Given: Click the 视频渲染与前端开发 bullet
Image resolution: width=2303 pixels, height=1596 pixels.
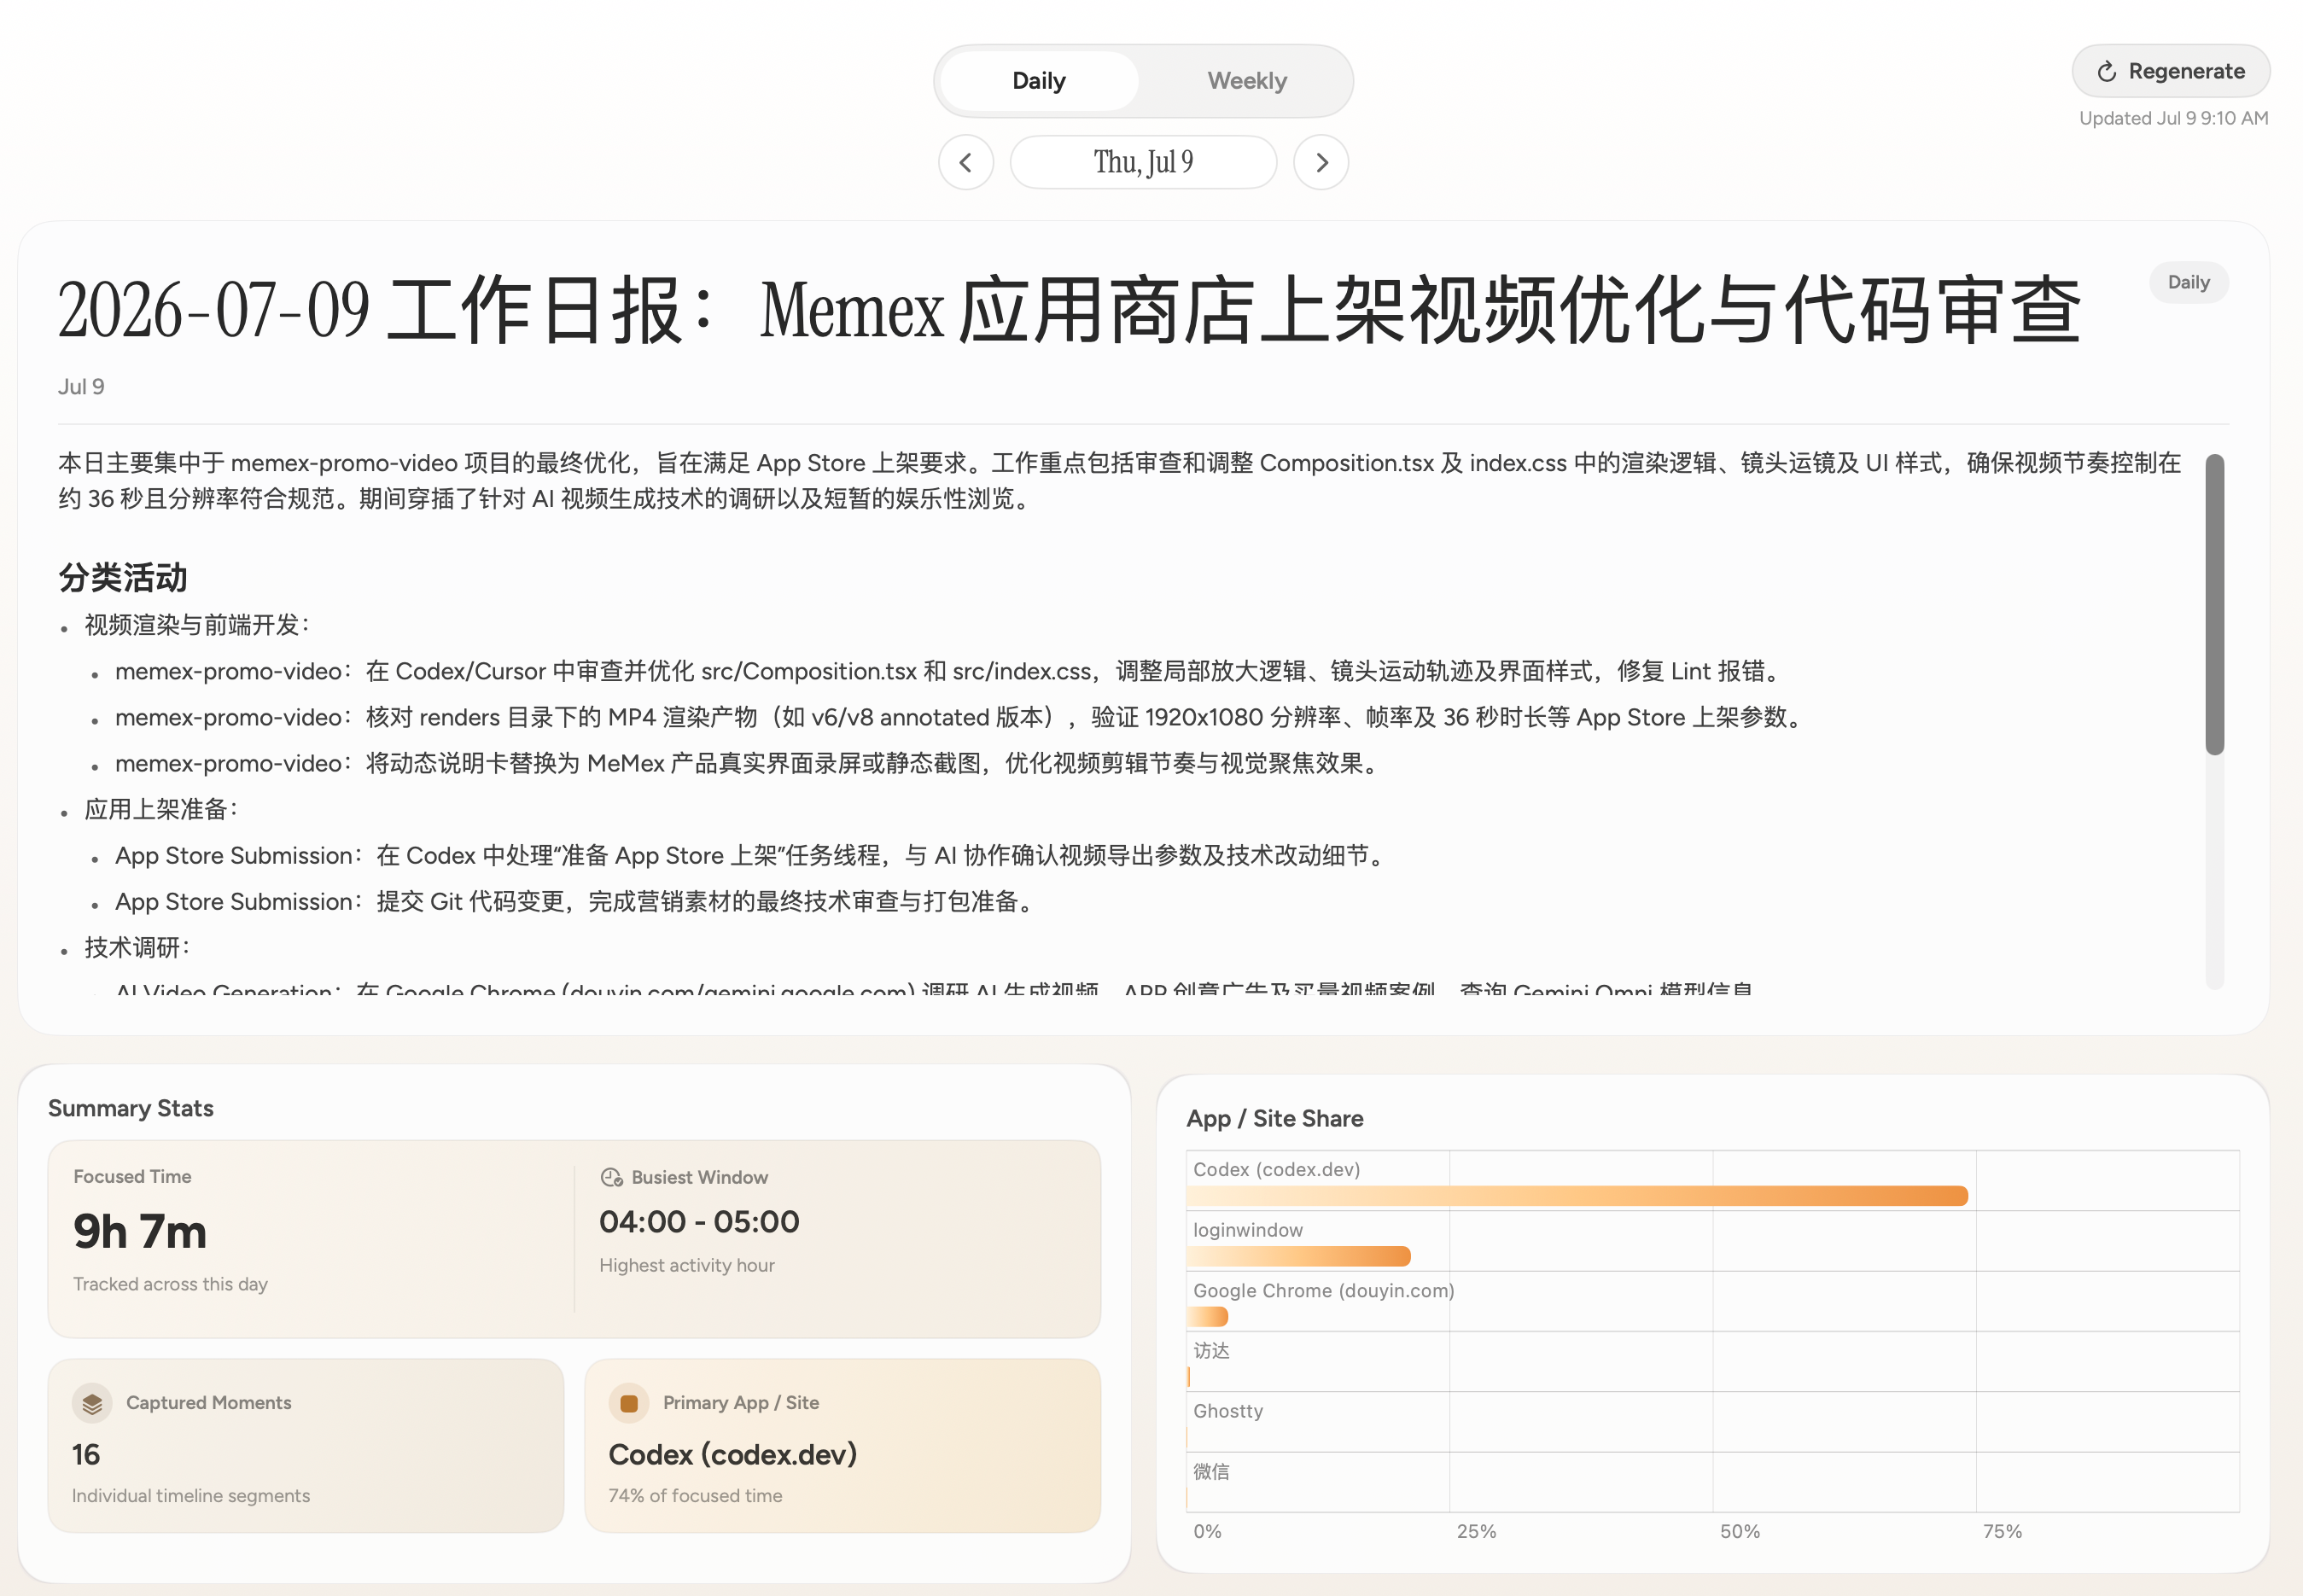Looking at the screenshot, I should (197, 625).
